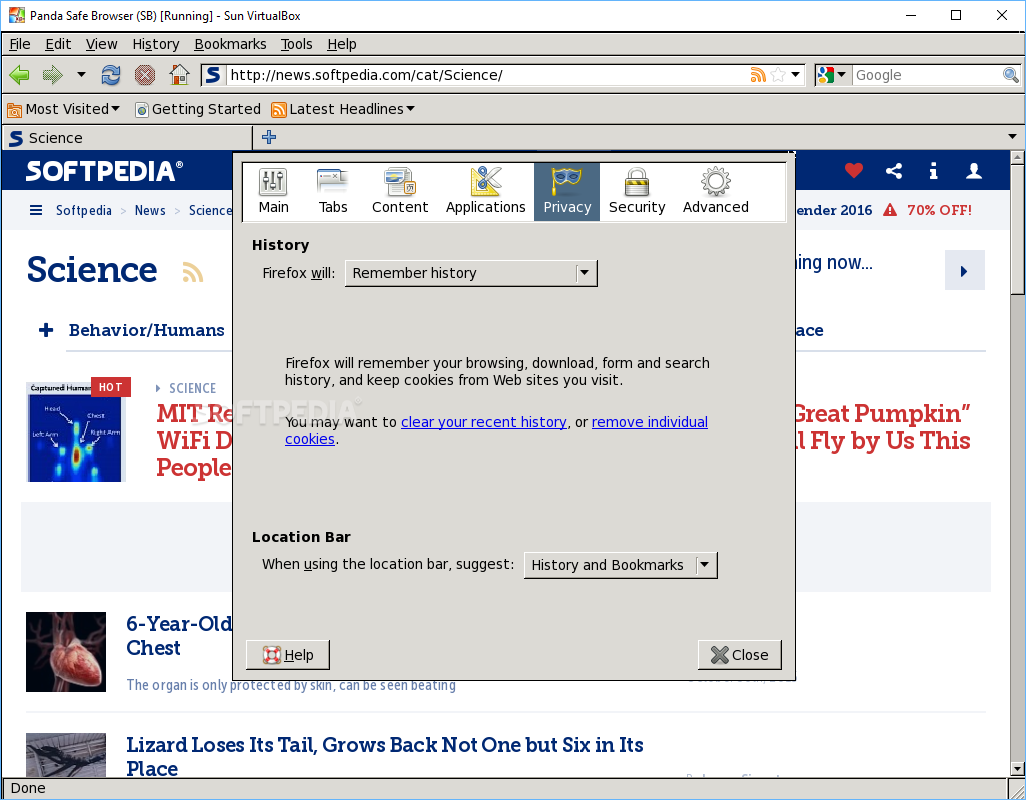The width and height of the screenshot is (1026, 800).
Task: Open the File menu
Action: coord(20,44)
